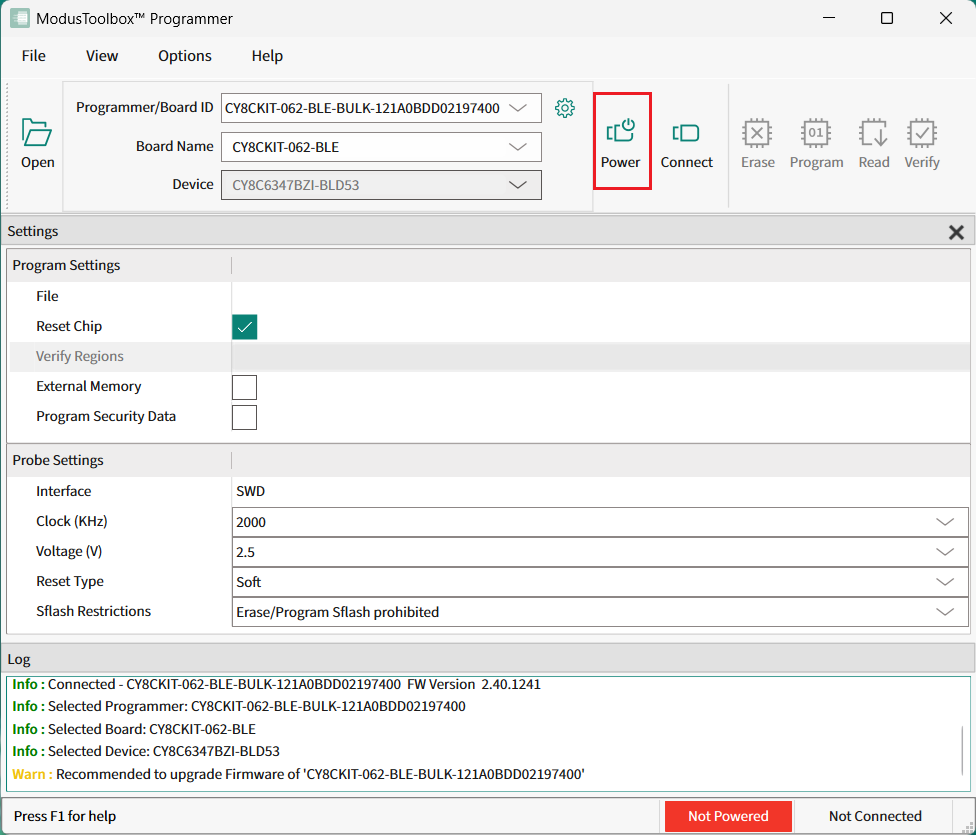Click the 'Selected Programmer' log line

click(x=239, y=706)
